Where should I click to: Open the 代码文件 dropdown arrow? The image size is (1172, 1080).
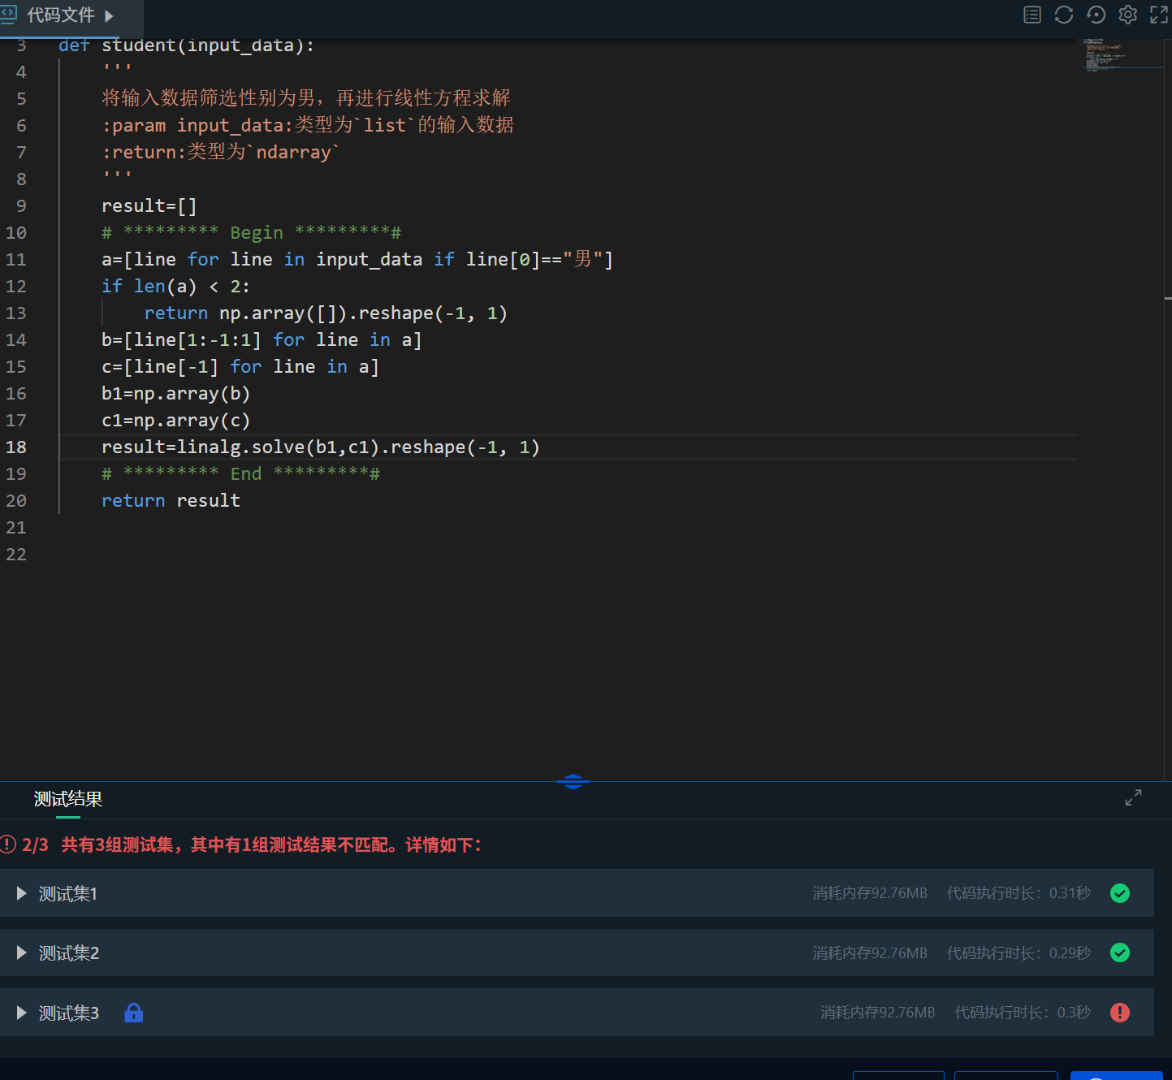(x=109, y=16)
